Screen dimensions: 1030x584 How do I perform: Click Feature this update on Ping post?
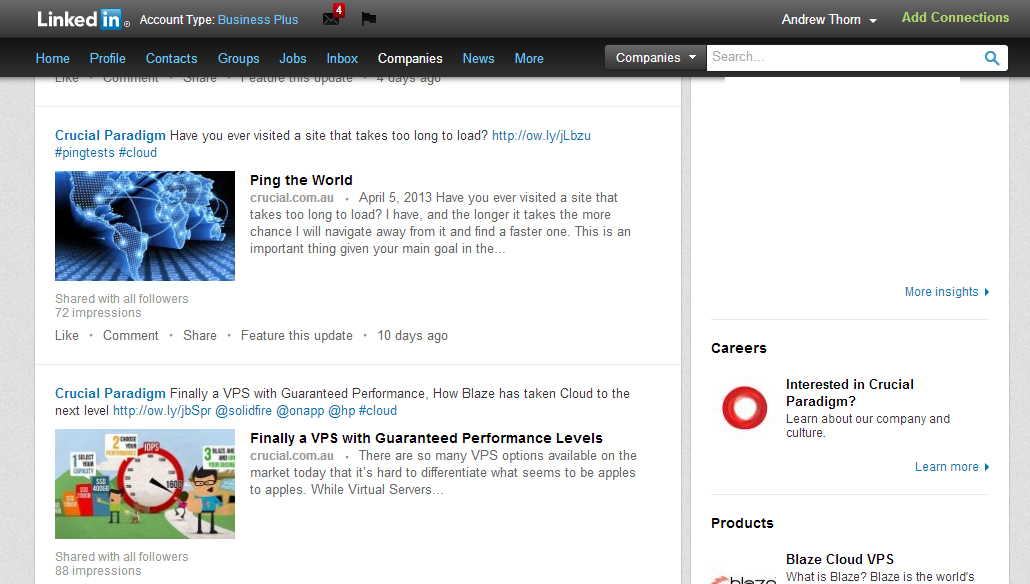coord(297,336)
